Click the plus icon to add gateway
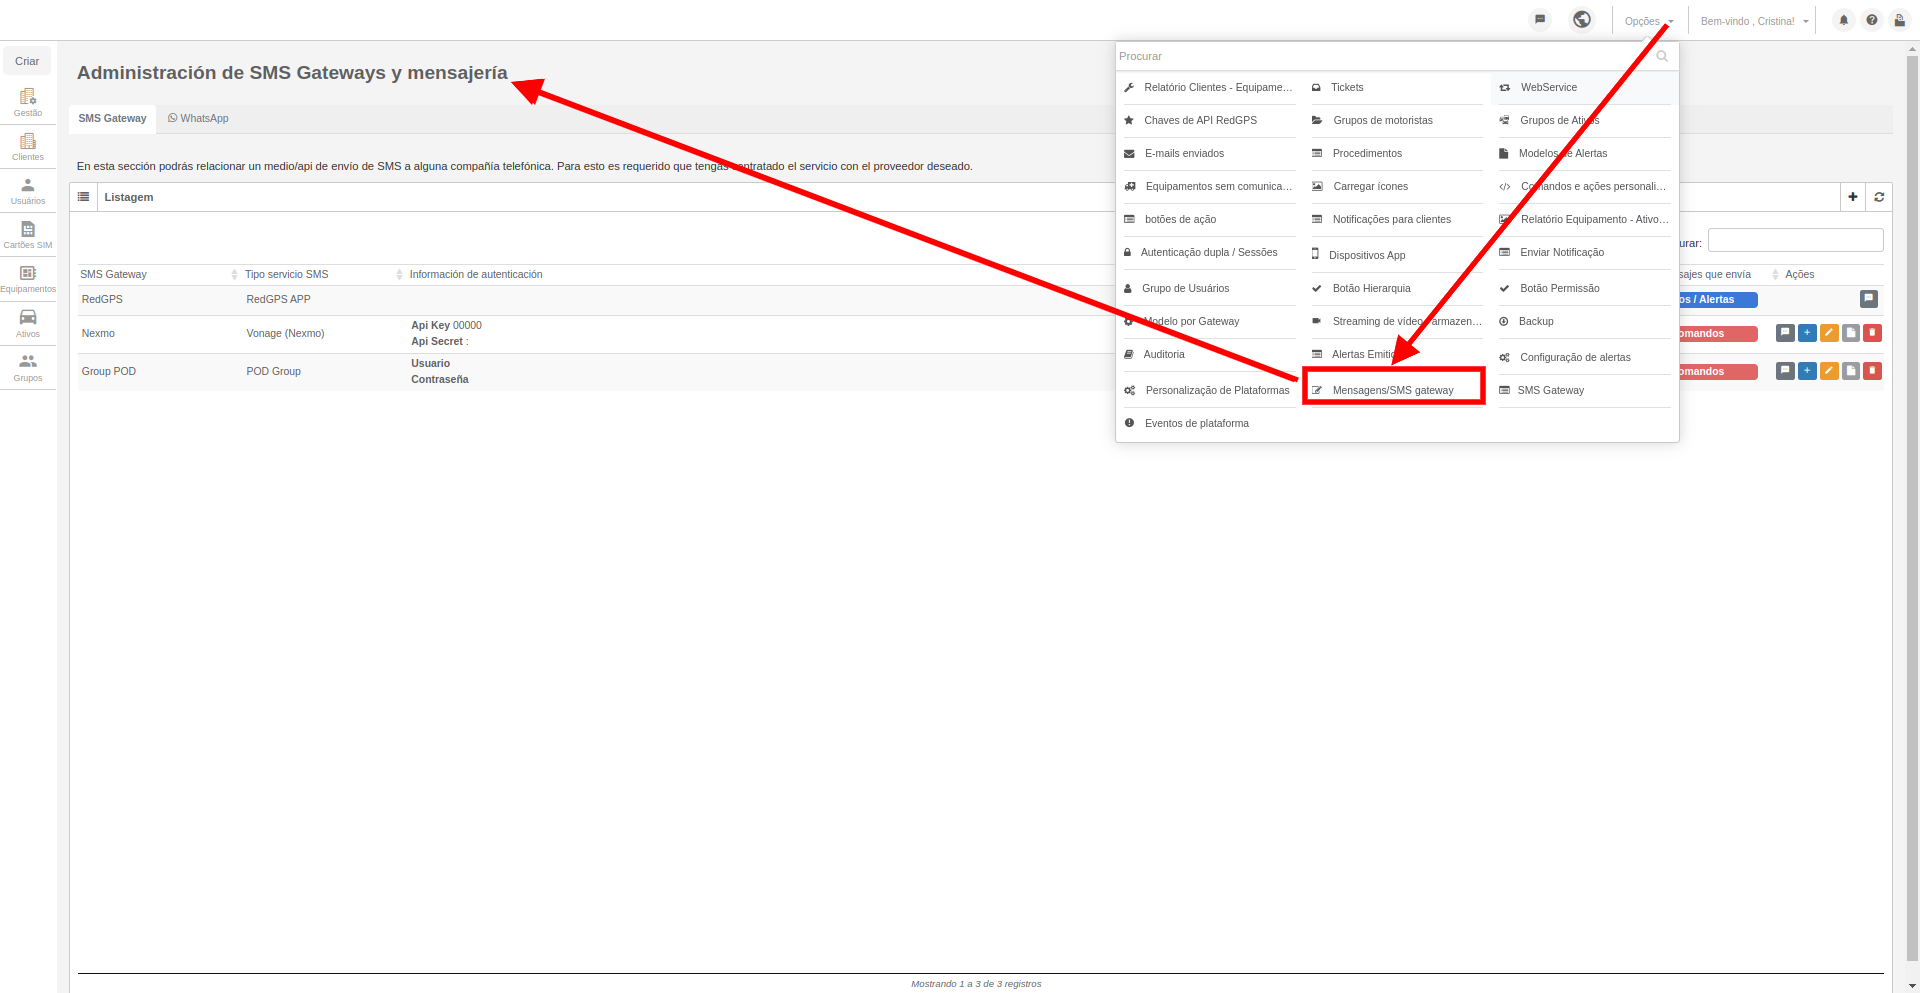 click(x=1853, y=197)
